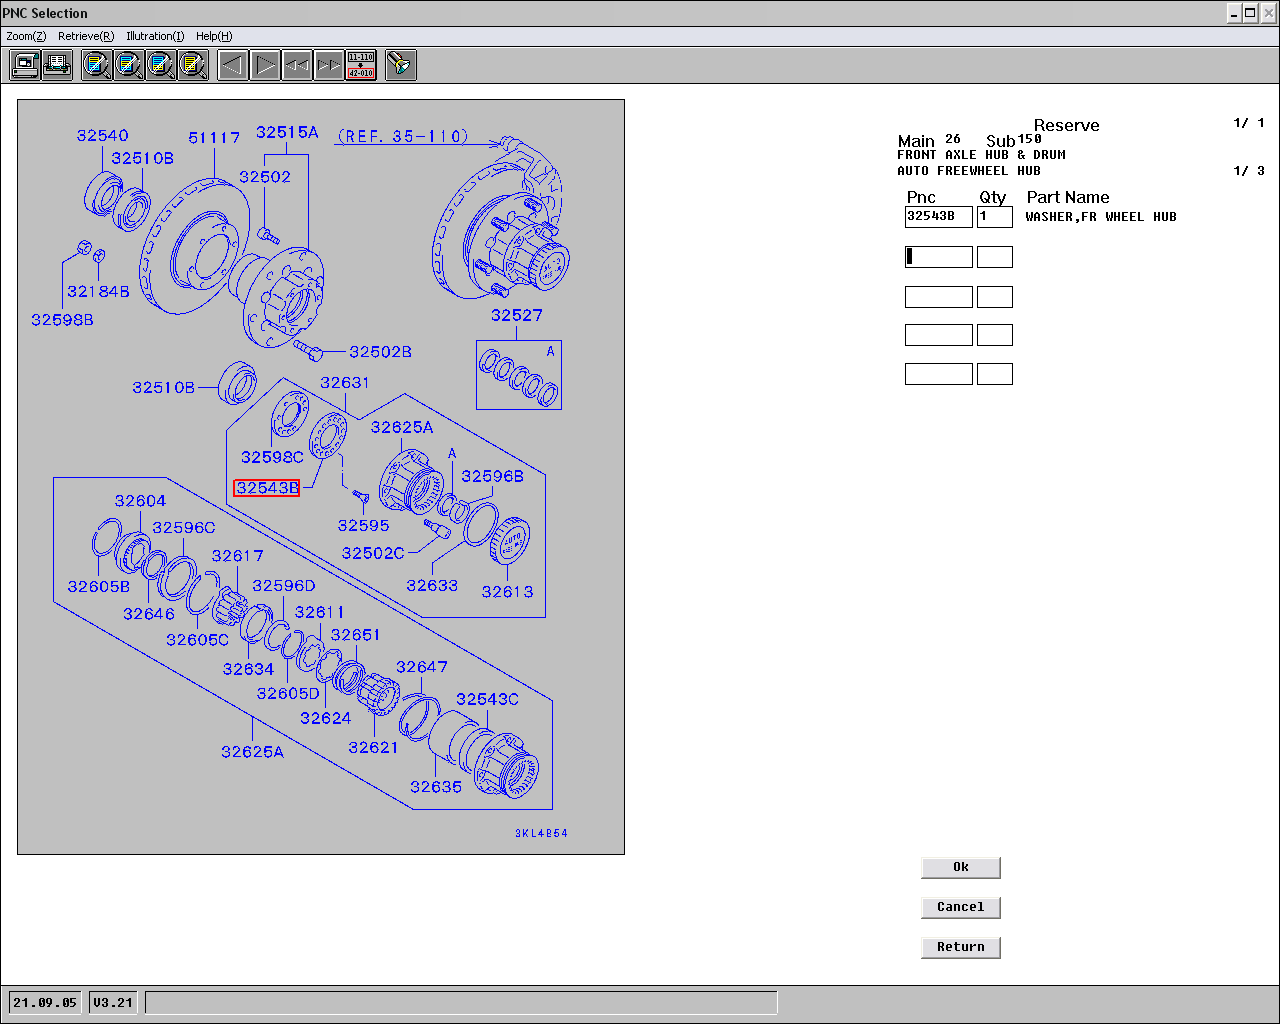Click the flashlight icon in toolbar
Screen dimensions: 1280x1024
pyautogui.click(x=401, y=65)
